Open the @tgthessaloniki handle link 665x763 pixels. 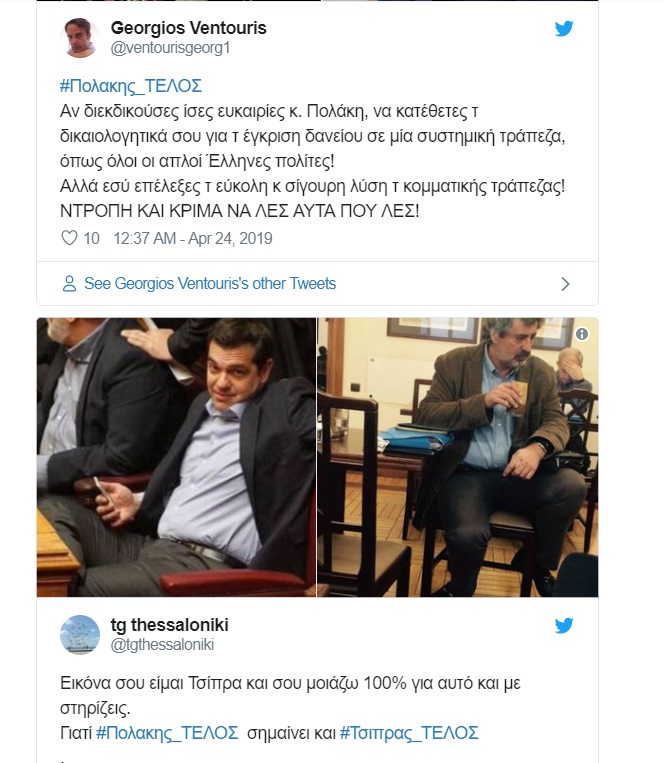(x=162, y=645)
